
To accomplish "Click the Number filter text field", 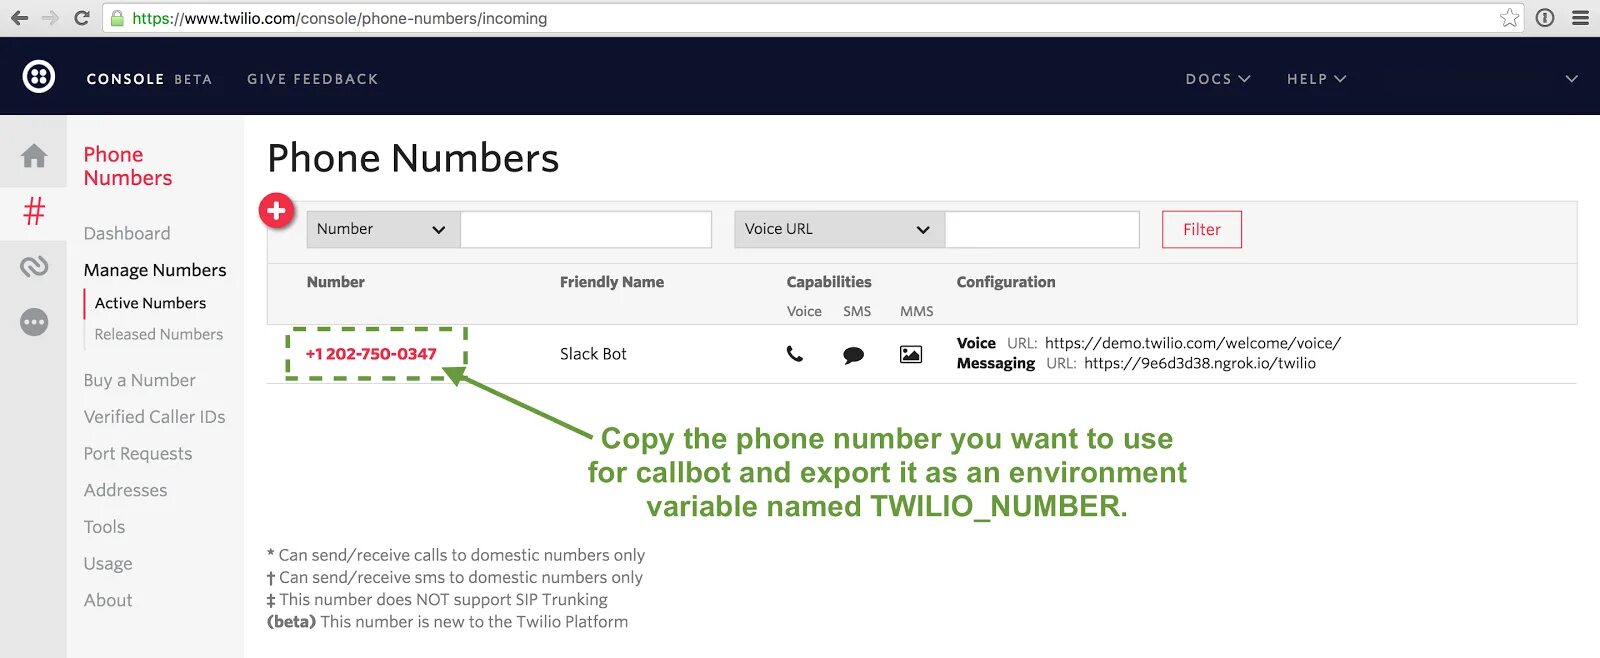I will pos(586,229).
